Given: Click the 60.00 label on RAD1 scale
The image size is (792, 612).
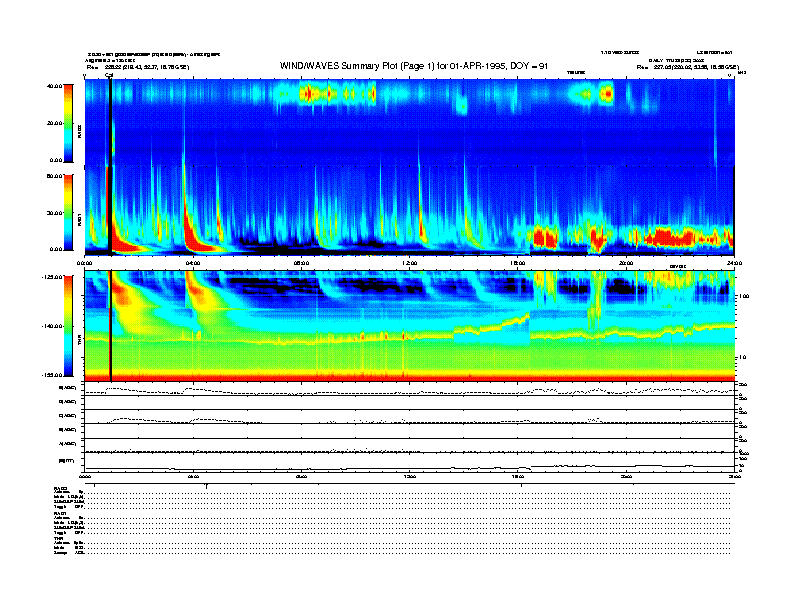Looking at the screenshot, I should (55, 176).
